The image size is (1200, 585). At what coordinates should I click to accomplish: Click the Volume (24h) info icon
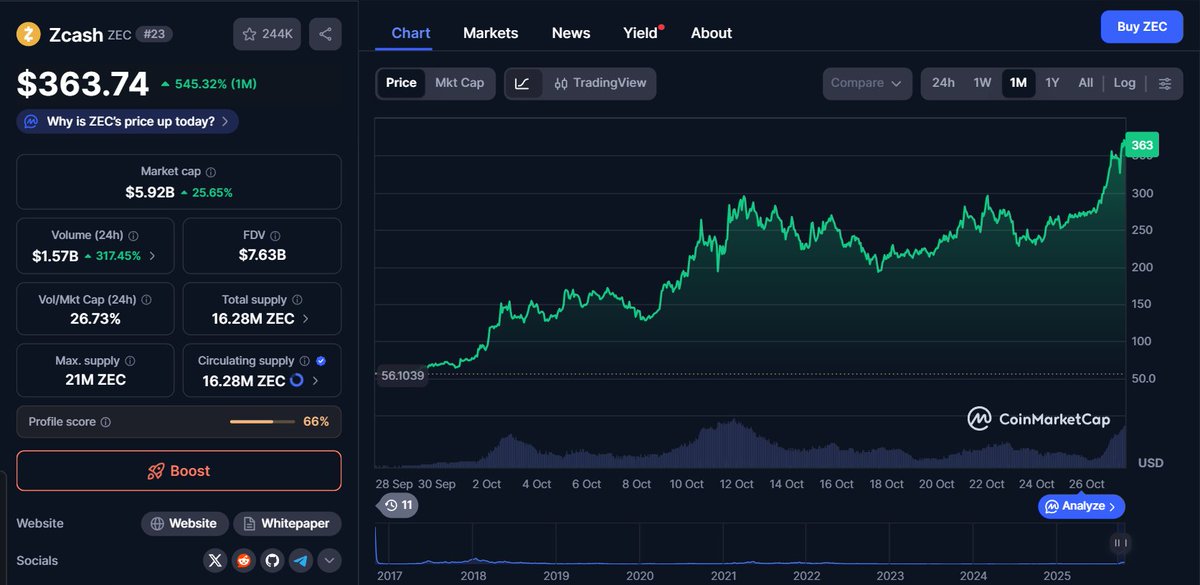point(133,236)
